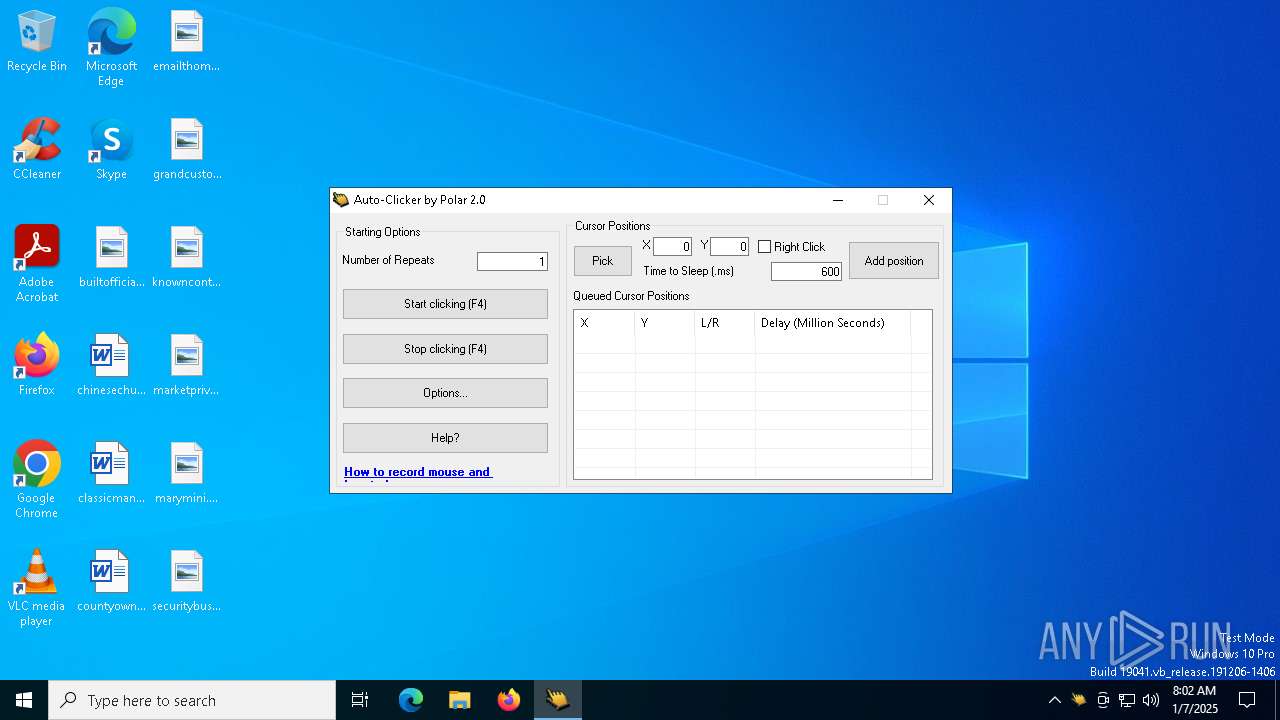Screen dimensions: 1280x720
Task: Click the Y column header in queue
Action: click(665, 323)
